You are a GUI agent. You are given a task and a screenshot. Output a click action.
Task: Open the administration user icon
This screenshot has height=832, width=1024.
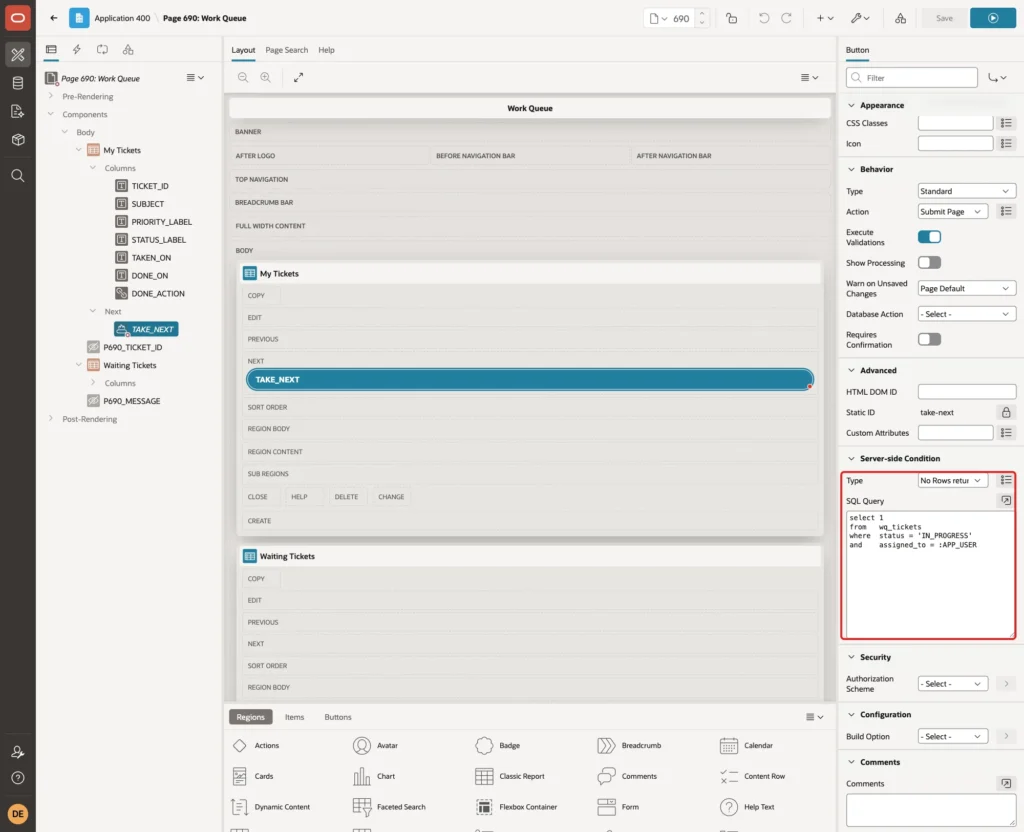[x=18, y=752]
